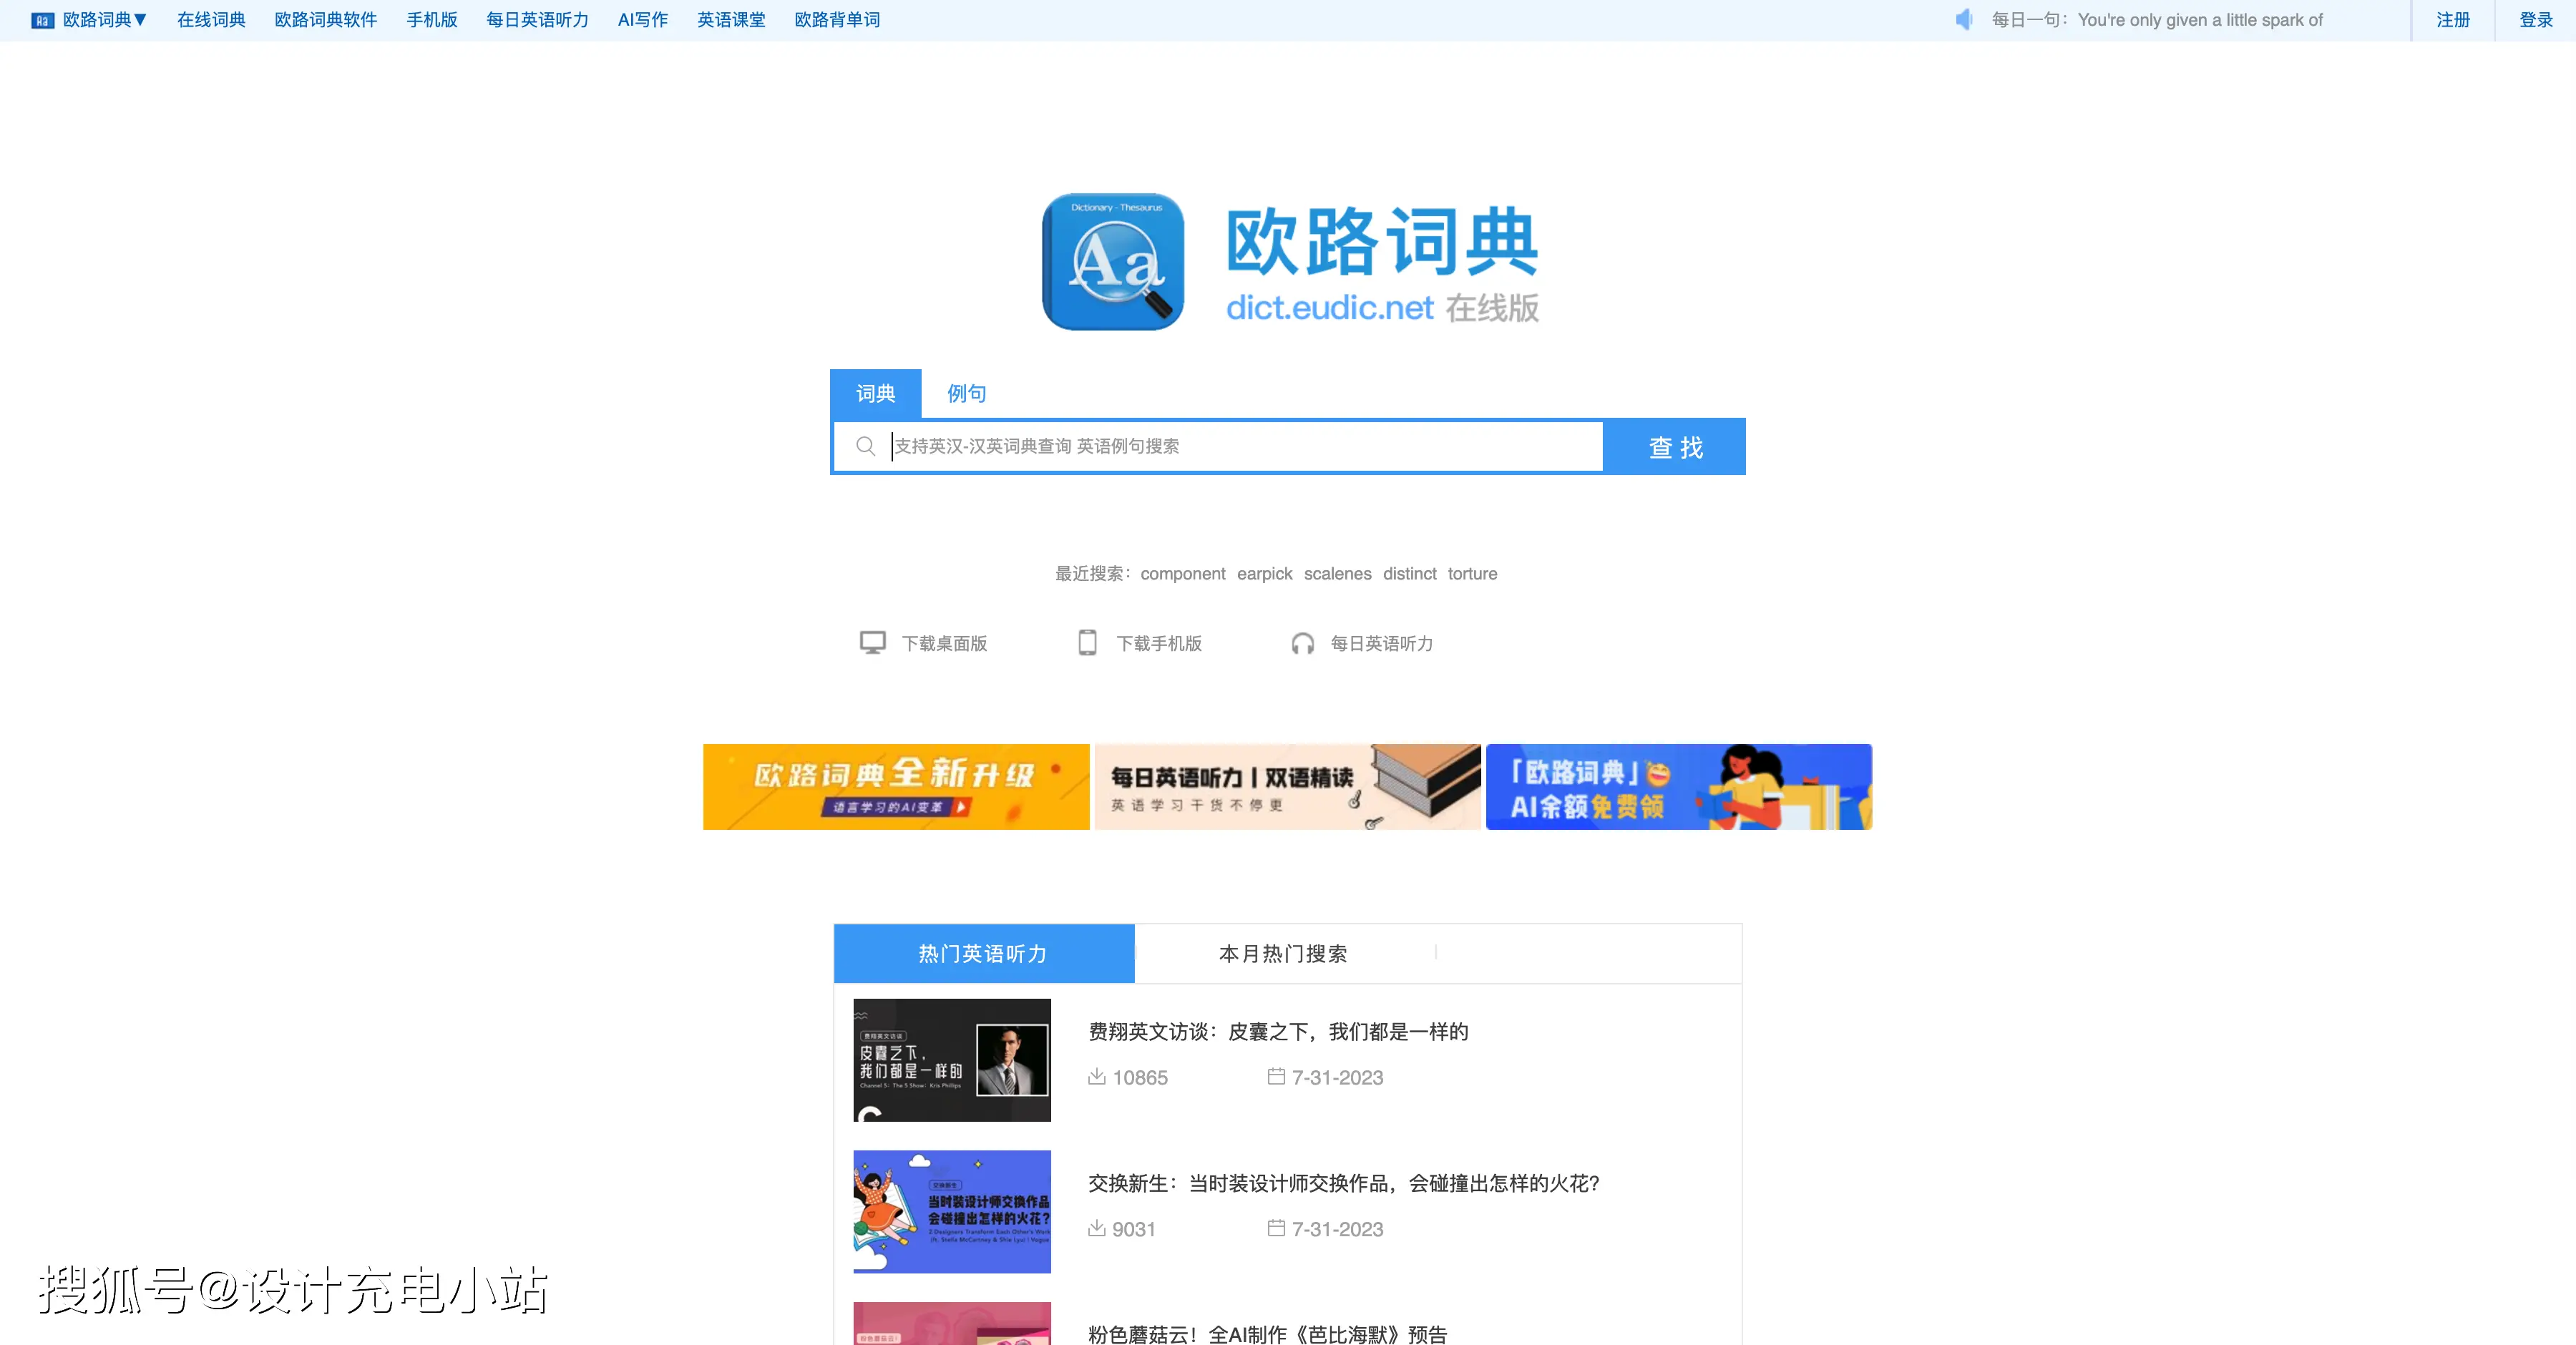The height and width of the screenshot is (1345, 2576).
Task: Open 每日英语听力 in the top navigation
Action: click(x=537, y=20)
